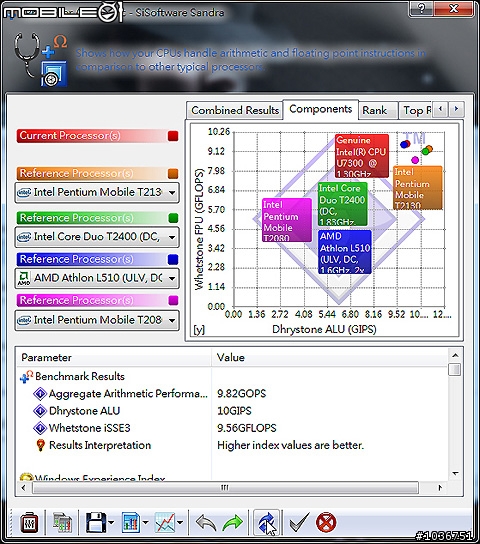Click the horizontal scrollbar thumb in the results list

tap(225, 488)
